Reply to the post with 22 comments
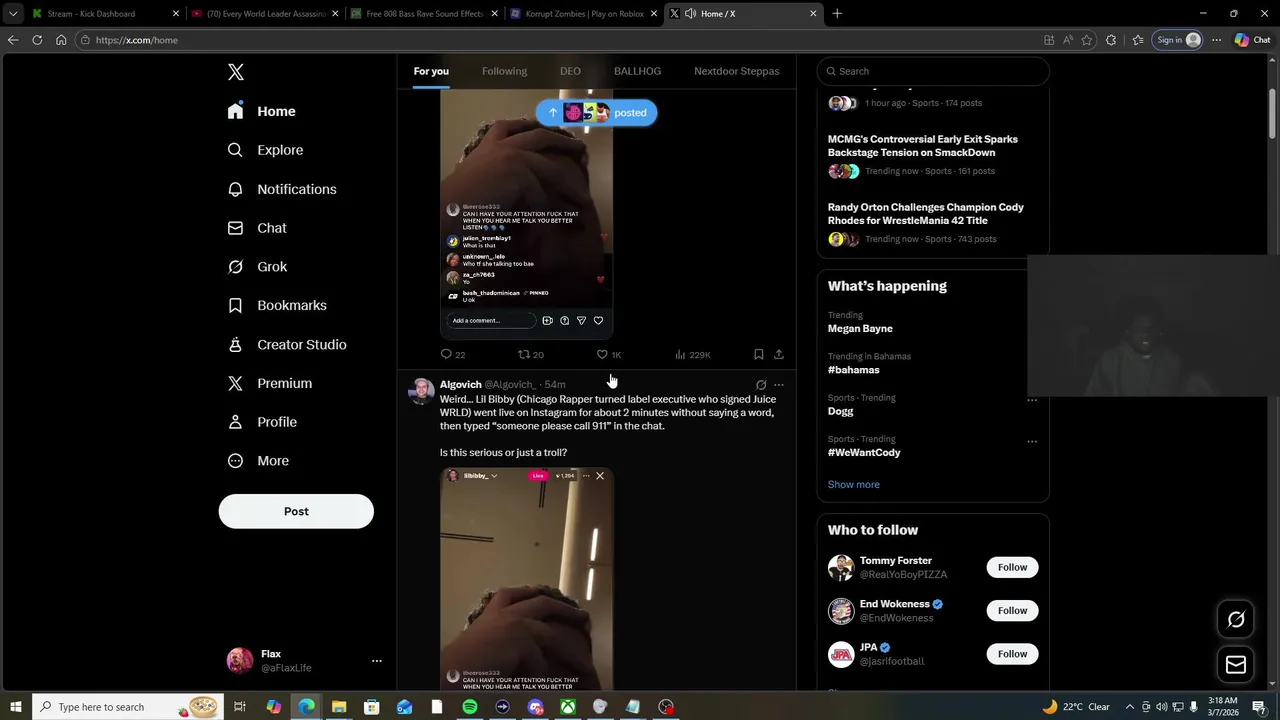1280x720 pixels. point(453,354)
